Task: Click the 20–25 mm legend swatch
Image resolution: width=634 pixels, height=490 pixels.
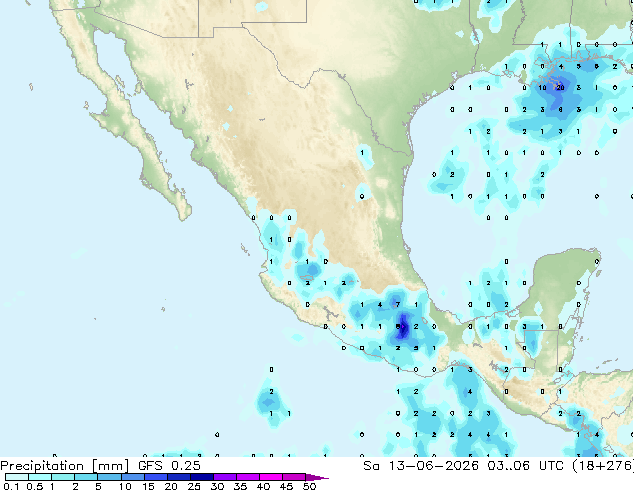Action: coord(178,477)
